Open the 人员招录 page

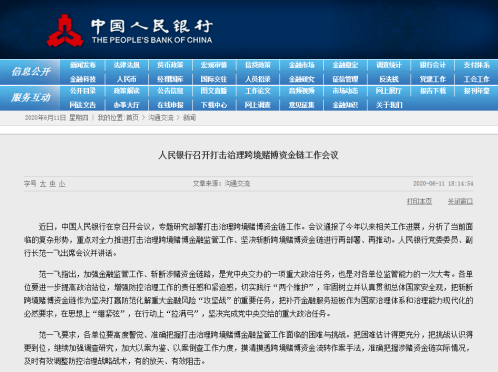click(258, 79)
